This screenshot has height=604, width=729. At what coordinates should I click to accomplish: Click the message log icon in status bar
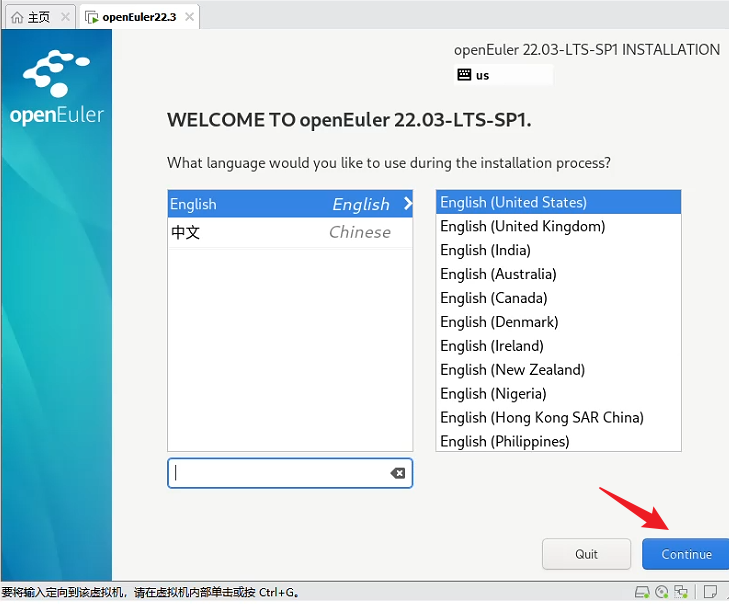point(710,592)
